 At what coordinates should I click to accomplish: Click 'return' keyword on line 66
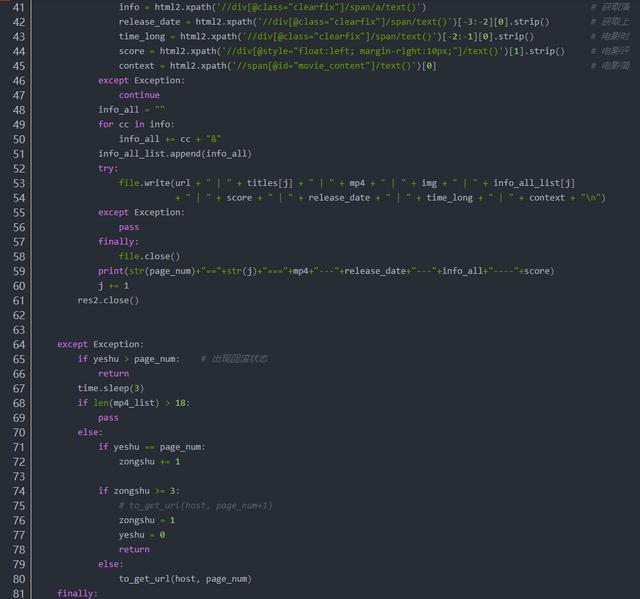pyautogui.click(x=113, y=374)
